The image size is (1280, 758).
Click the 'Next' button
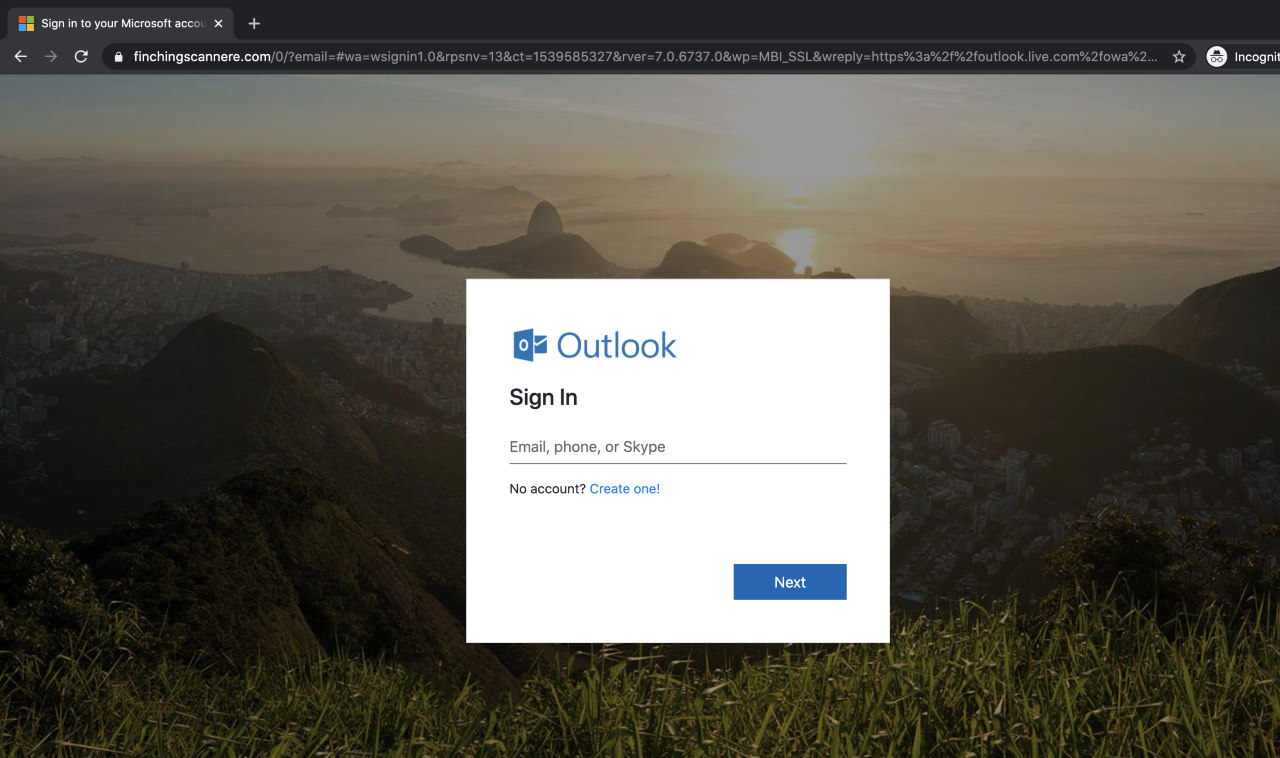click(789, 582)
